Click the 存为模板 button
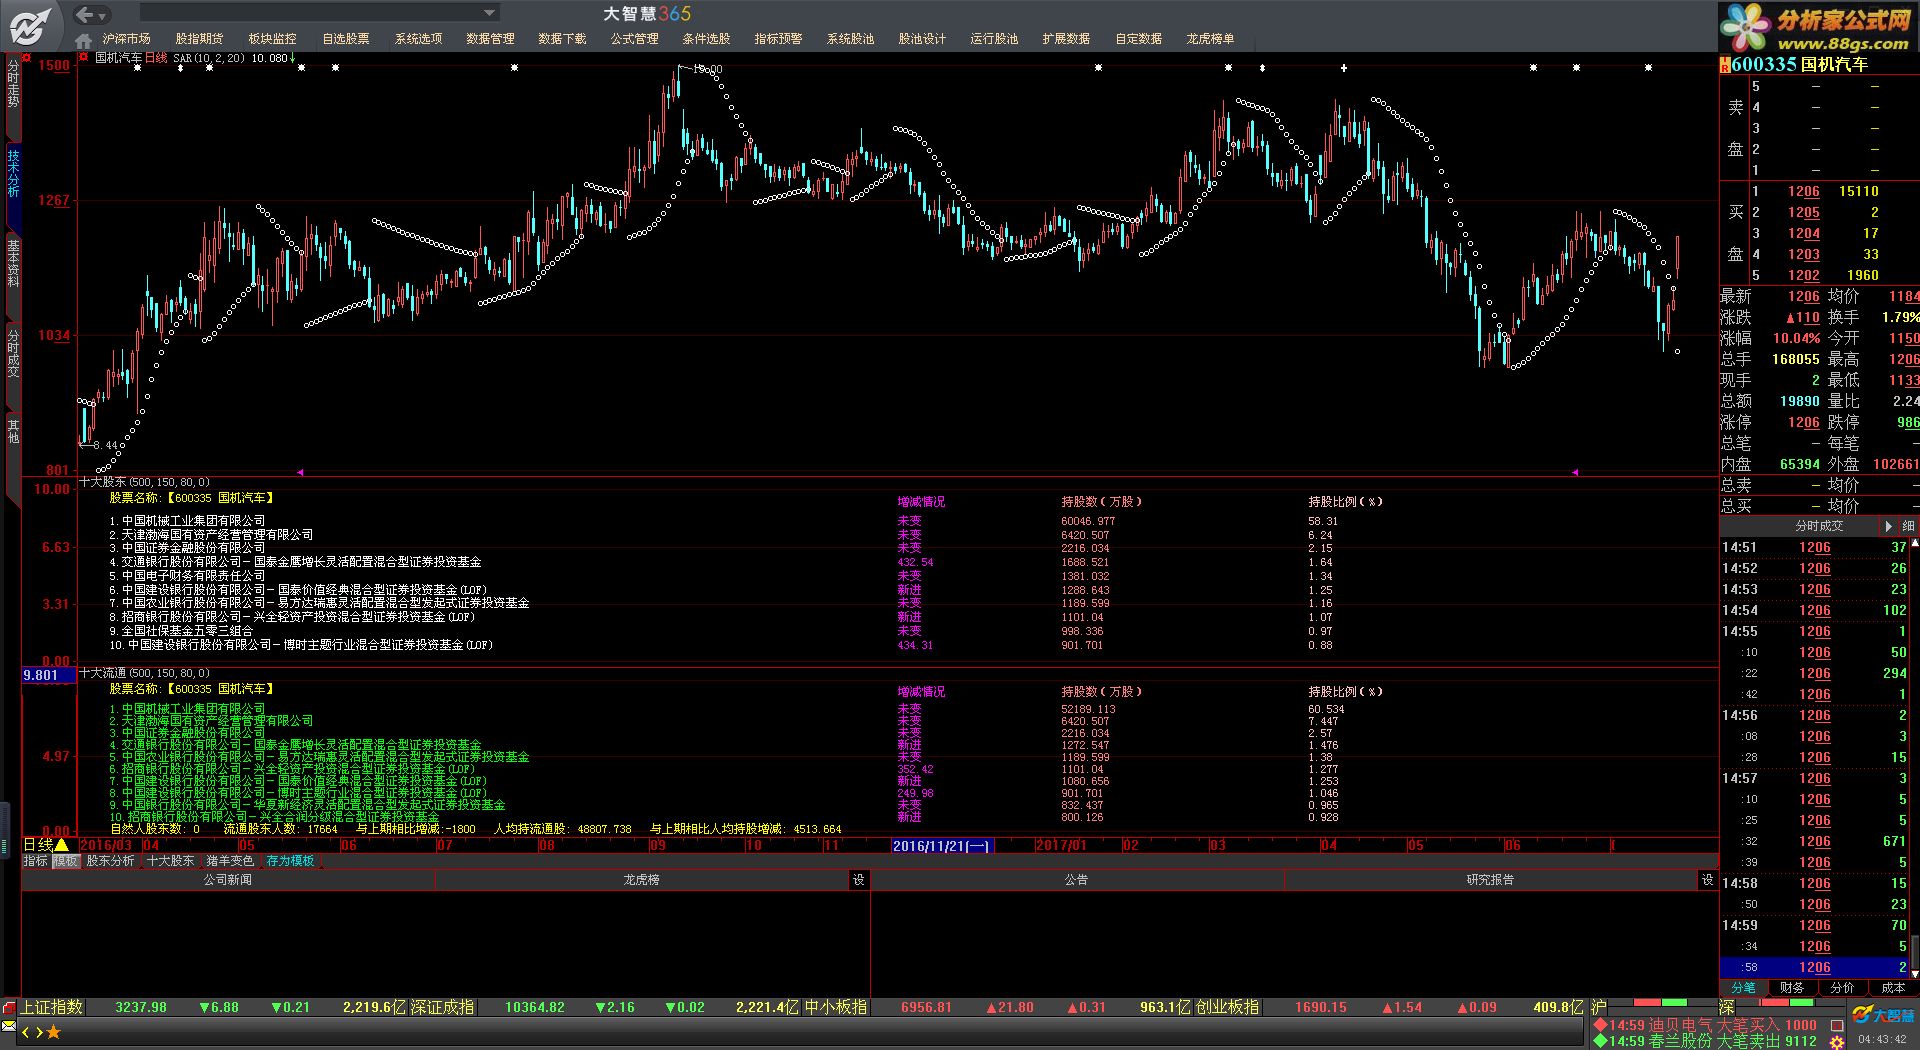 coord(290,861)
